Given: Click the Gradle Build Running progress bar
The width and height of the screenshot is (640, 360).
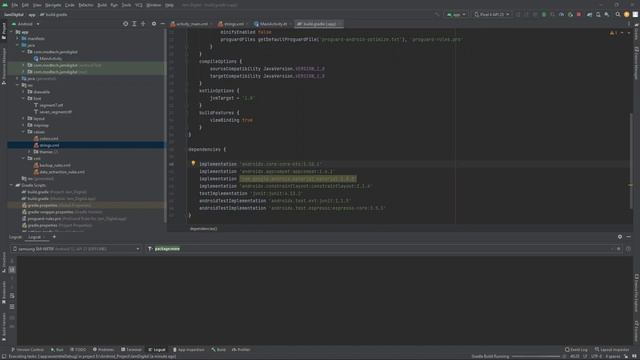Looking at the screenshot, I should [x=536, y=357].
